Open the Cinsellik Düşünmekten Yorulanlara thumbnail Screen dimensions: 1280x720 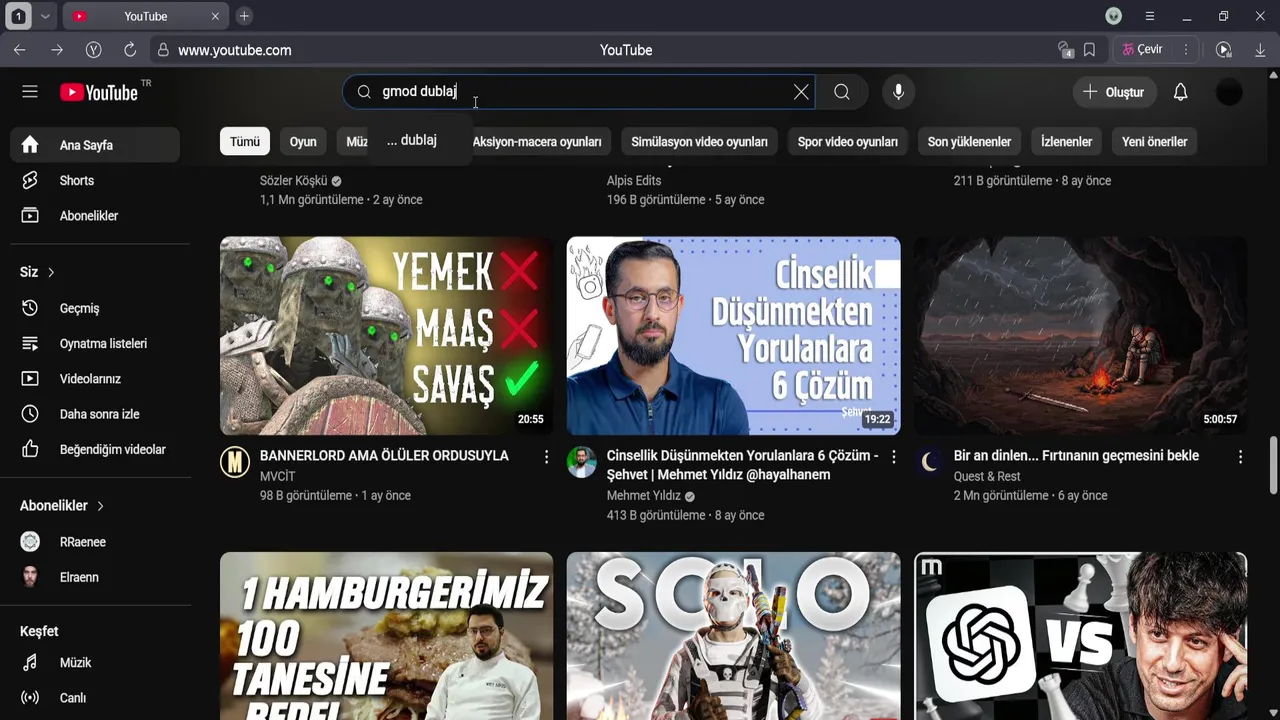pos(733,336)
